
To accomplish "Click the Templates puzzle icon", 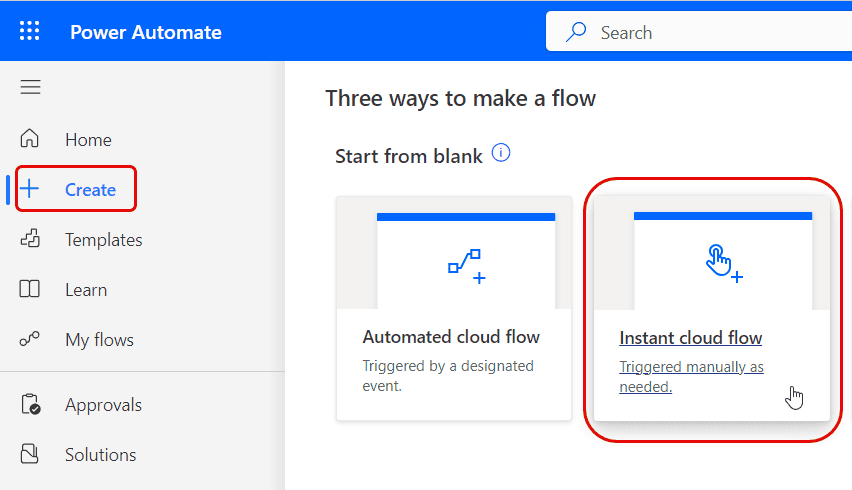I will pyautogui.click(x=30, y=239).
